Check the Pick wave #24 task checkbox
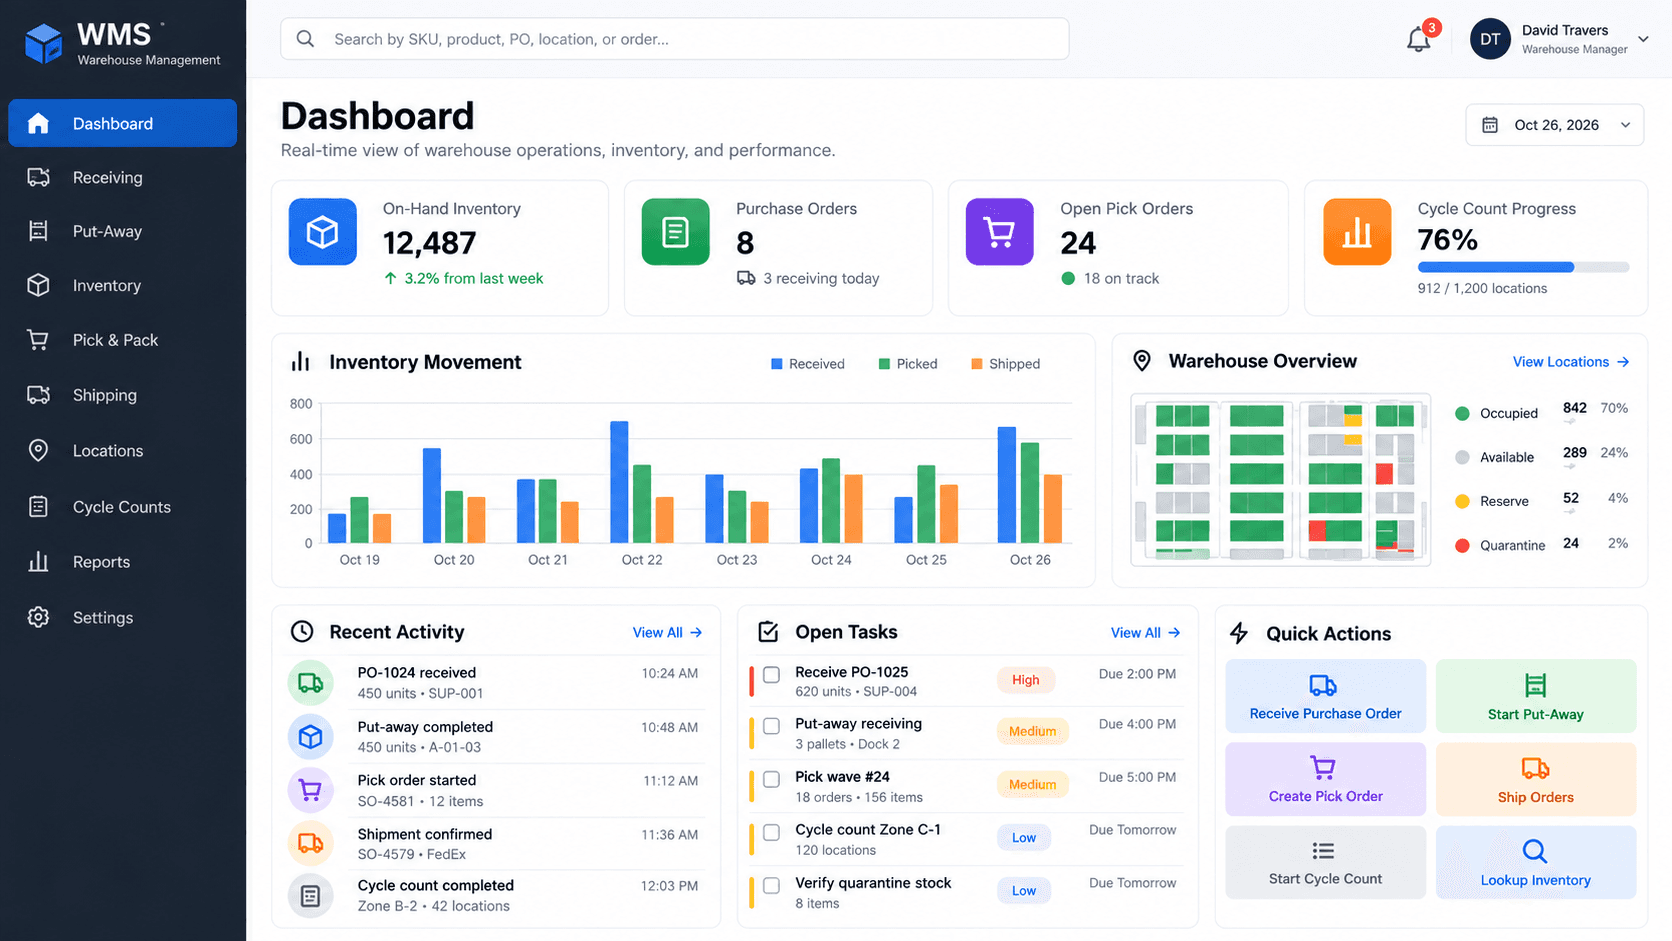 (x=772, y=779)
